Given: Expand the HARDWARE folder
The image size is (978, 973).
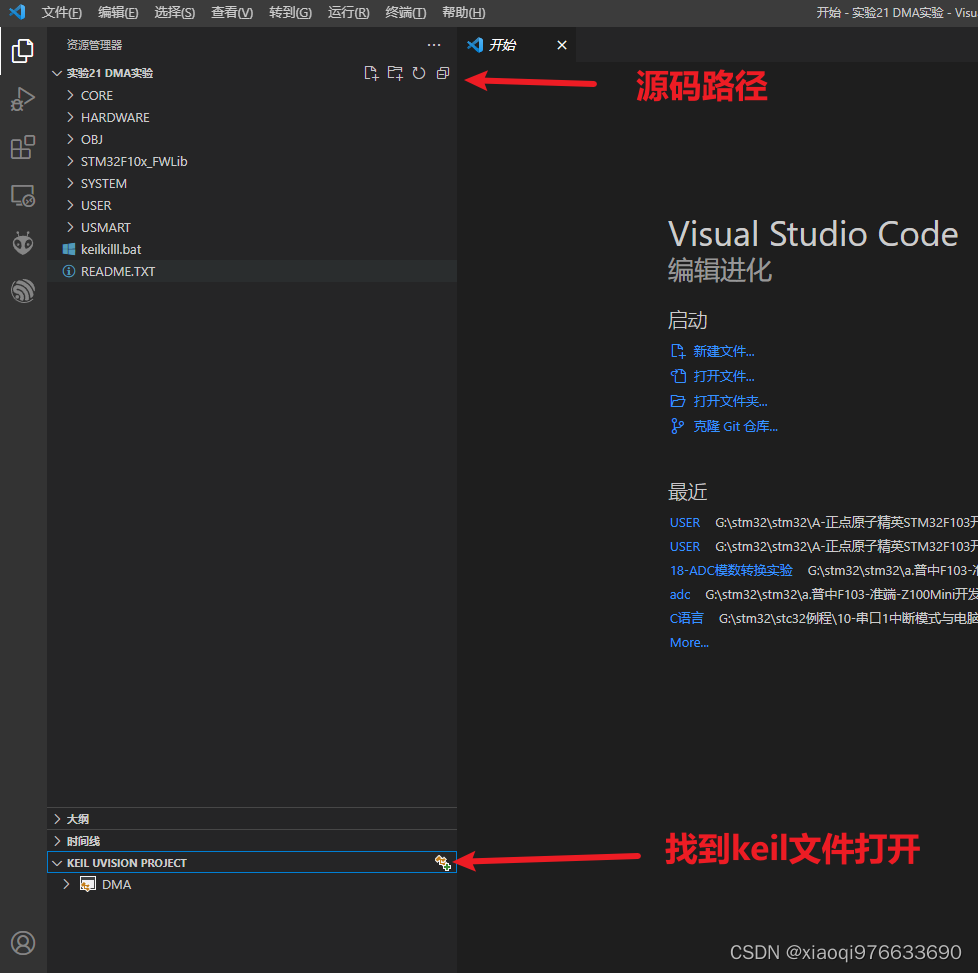Looking at the screenshot, I should pyautogui.click(x=252, y=117).
